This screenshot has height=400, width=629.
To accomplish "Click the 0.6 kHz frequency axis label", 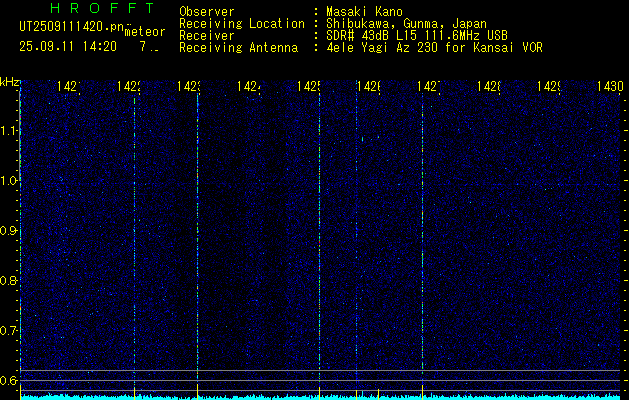I will (x=9, y=380).
